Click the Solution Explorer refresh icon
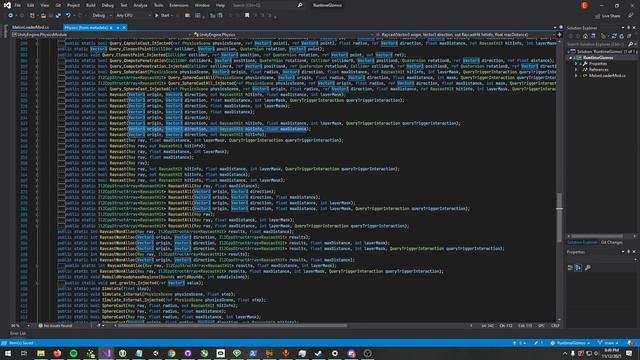 pos(621,36)
